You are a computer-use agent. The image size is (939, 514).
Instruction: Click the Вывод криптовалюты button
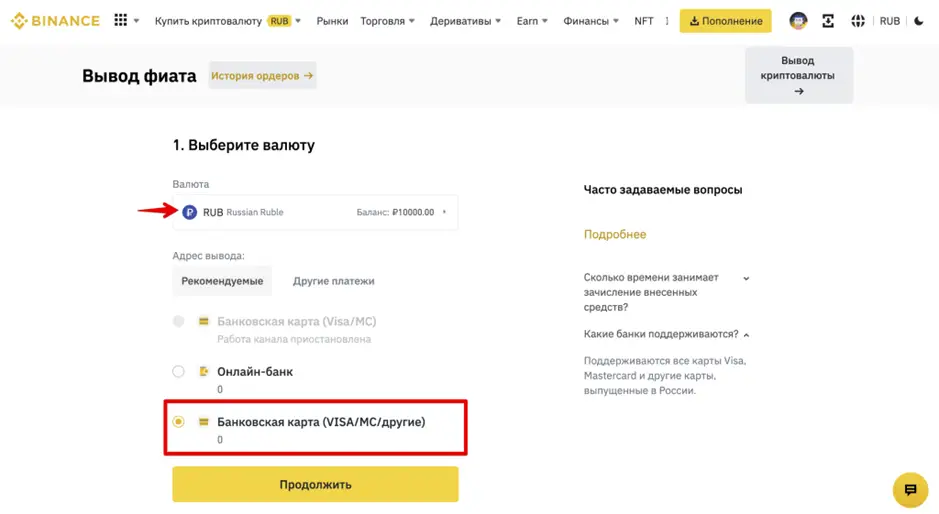[798, 75]
